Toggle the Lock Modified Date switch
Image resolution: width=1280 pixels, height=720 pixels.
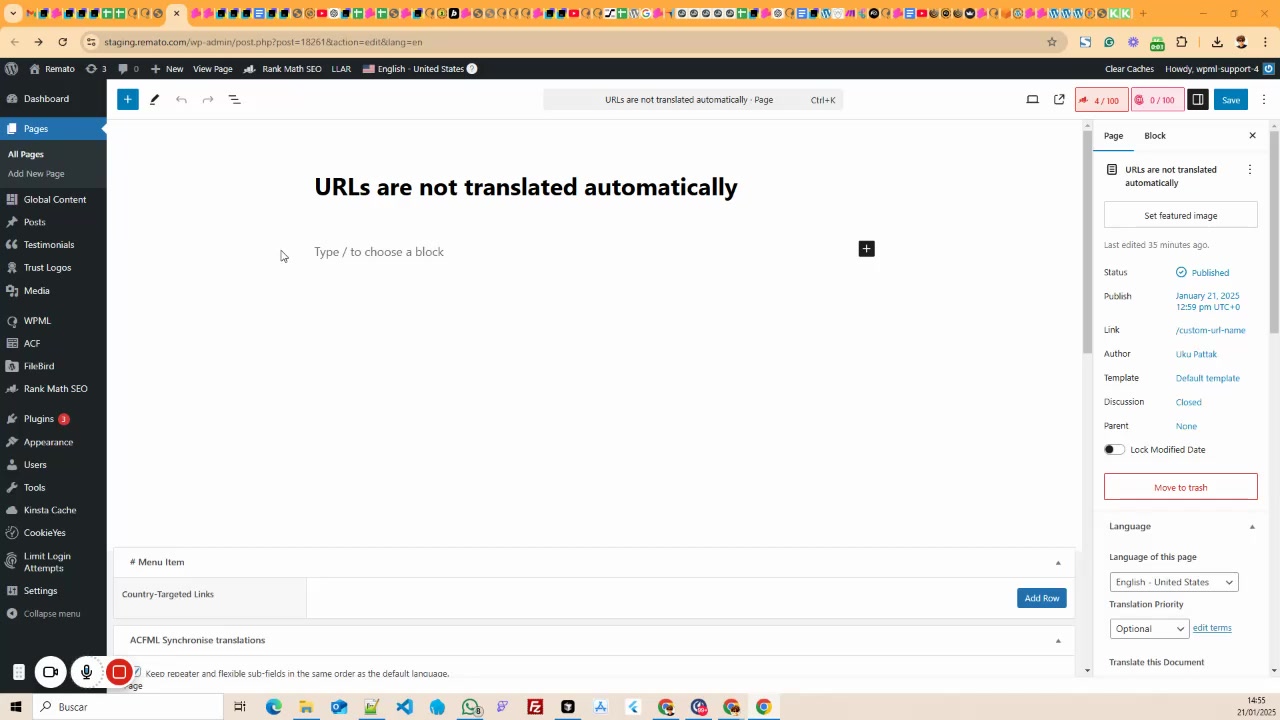tap(1114, 450)
